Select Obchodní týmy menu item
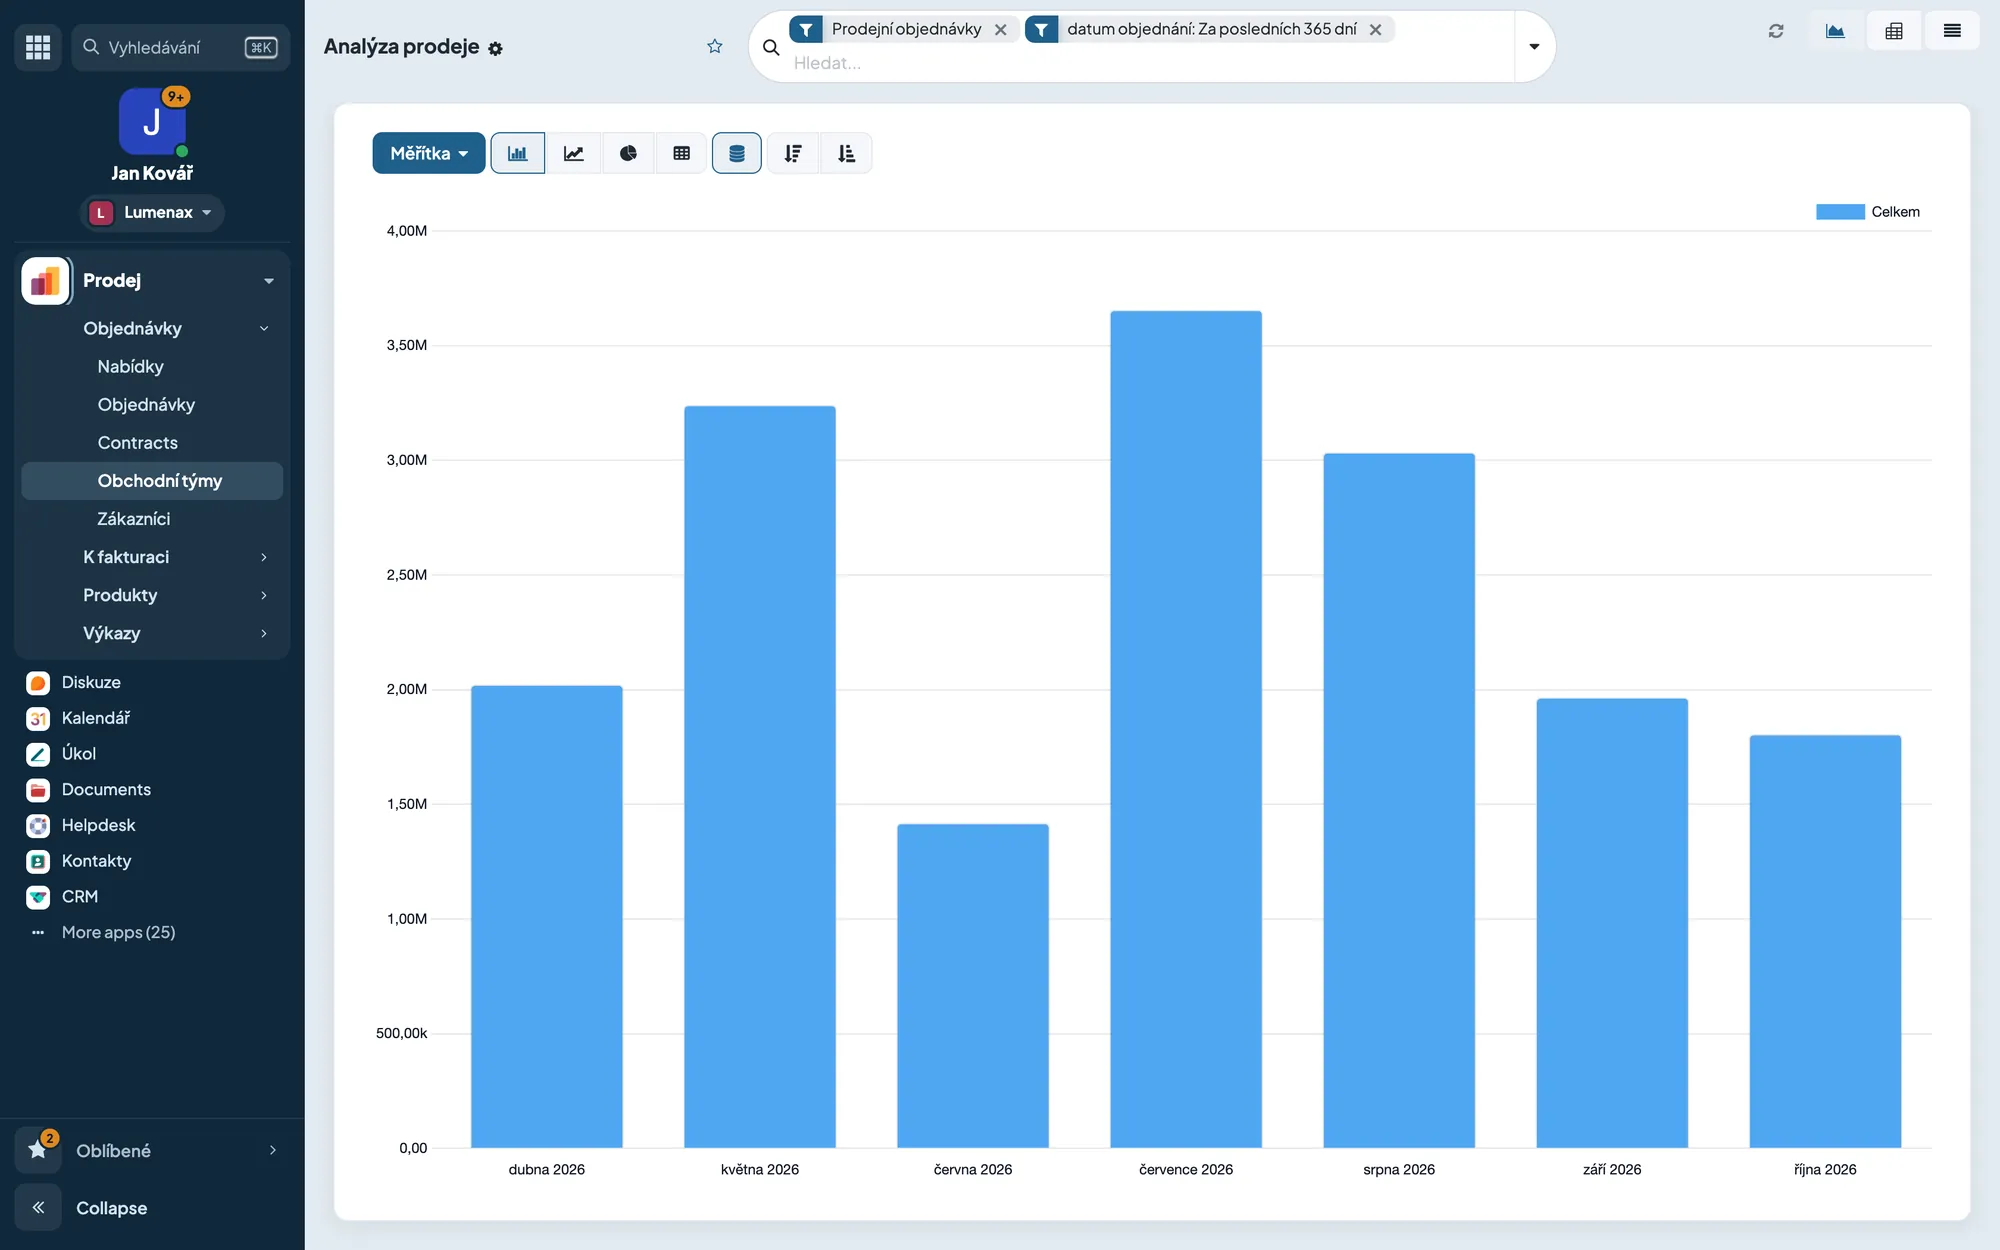The width and height of the screenshot is (2000, 1250). [152, 481]
